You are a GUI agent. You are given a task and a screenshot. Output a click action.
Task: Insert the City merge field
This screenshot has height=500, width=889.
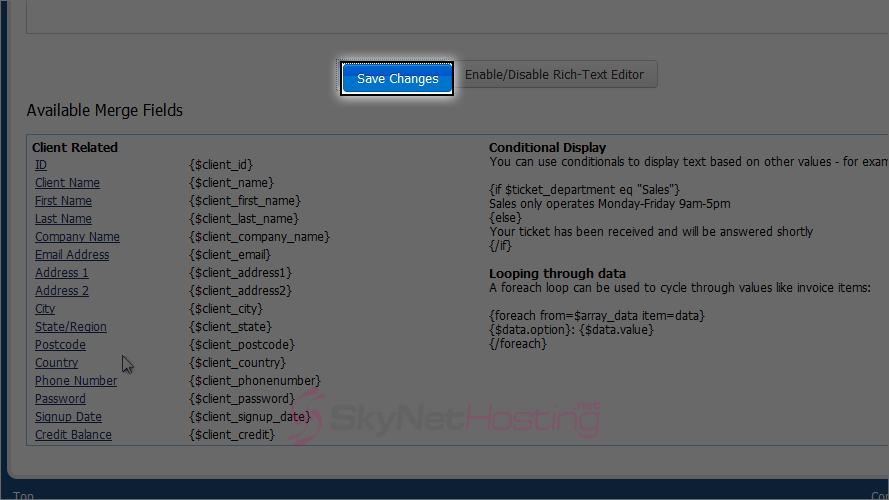[45, 309]
